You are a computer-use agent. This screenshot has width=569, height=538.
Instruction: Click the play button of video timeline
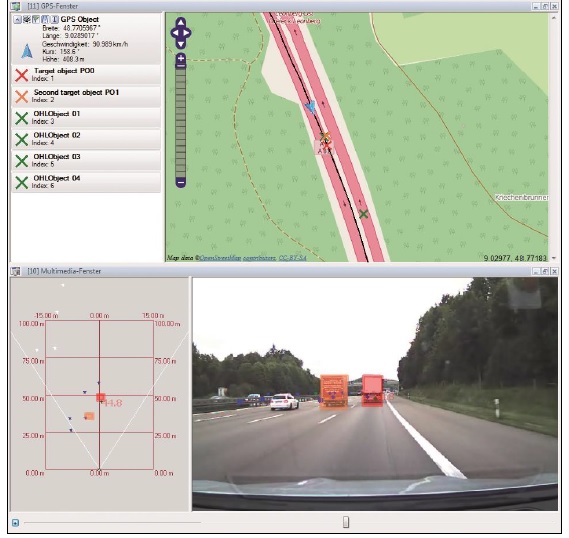point(15,523)
